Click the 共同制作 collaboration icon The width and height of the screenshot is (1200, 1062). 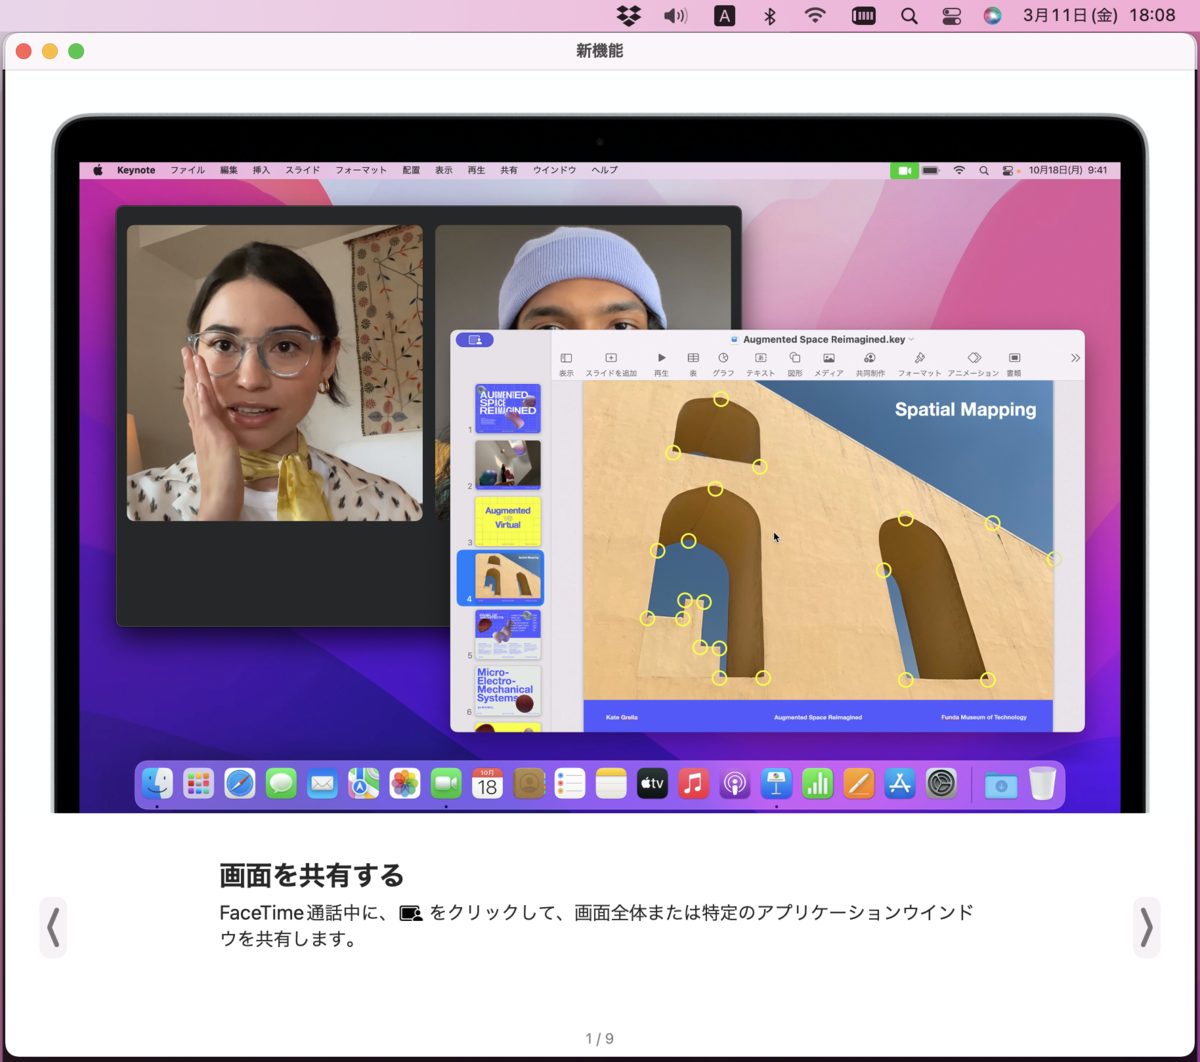click(872, 357)
